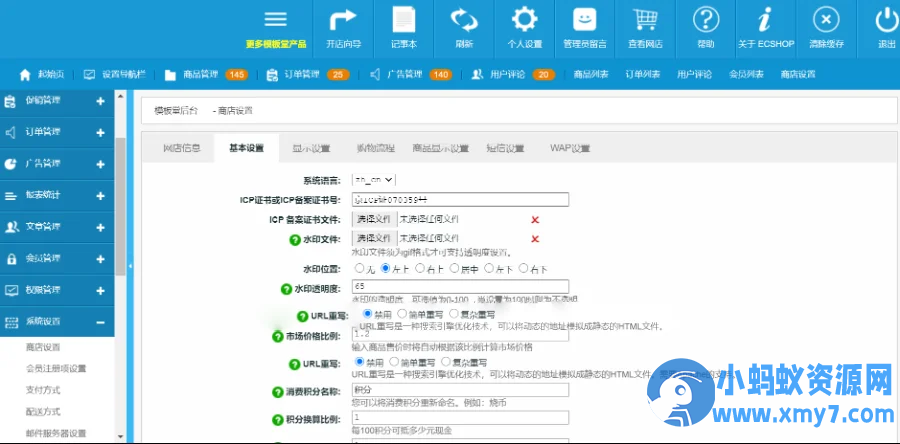Select 右上 for 水印位置
900x444 pixels.
point(420,268)
